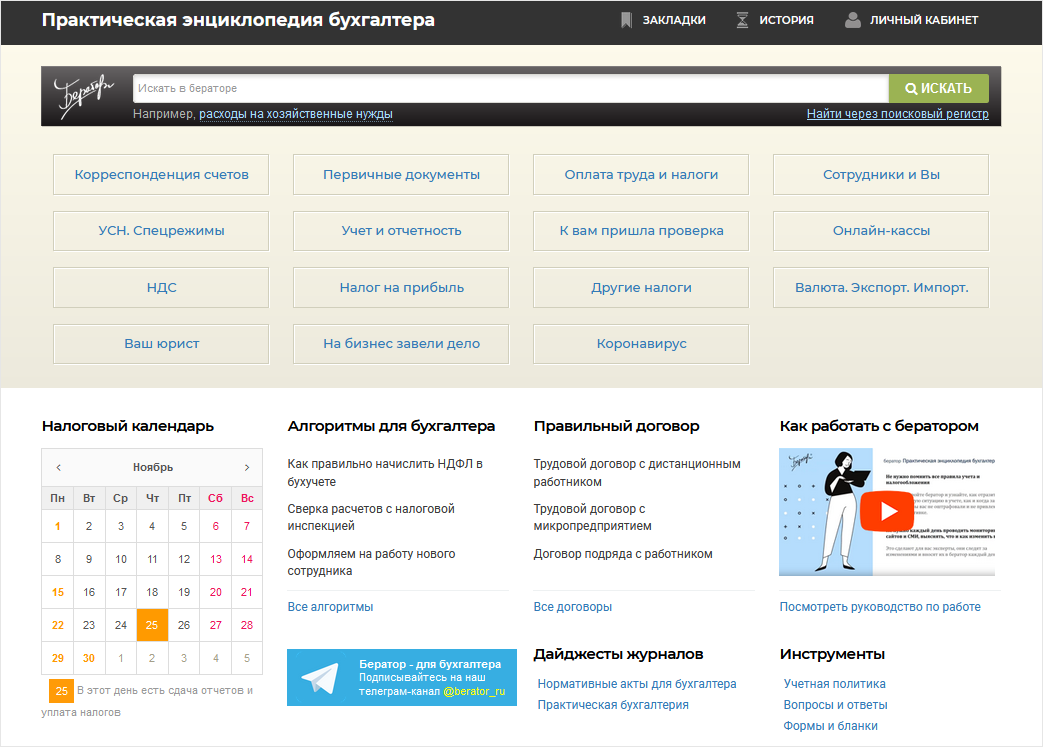Click the Ноябрь month label
Viewport: 1043px width, 747px height.
point(152,468)
